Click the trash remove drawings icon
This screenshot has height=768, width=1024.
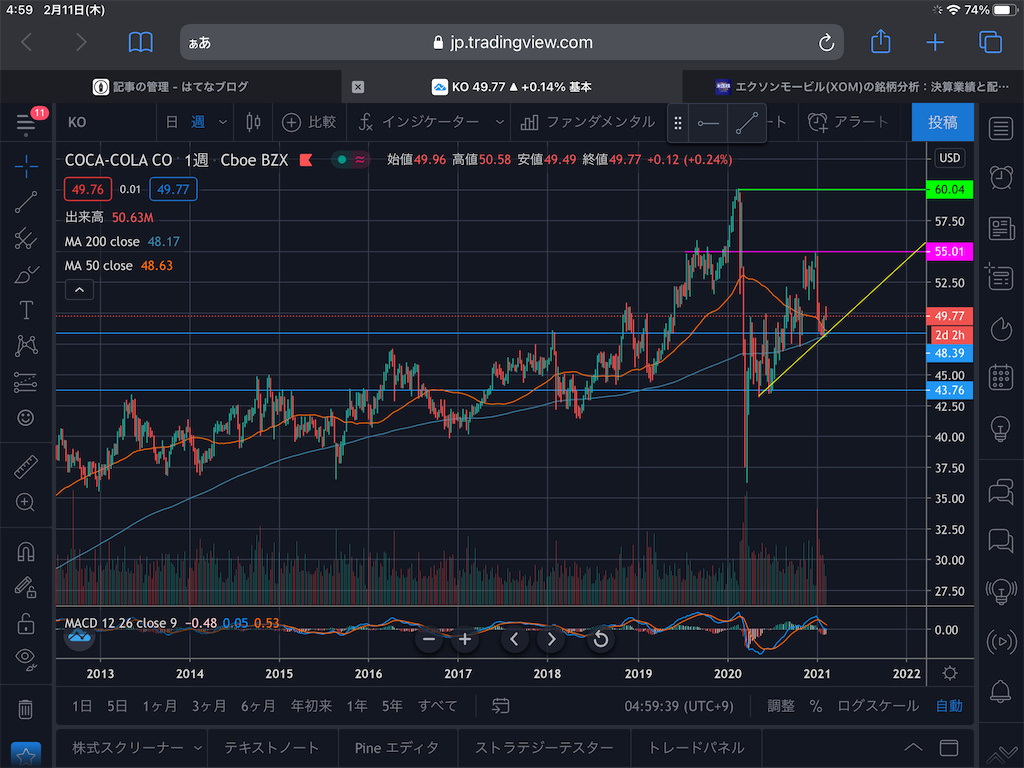coord(25,709)
